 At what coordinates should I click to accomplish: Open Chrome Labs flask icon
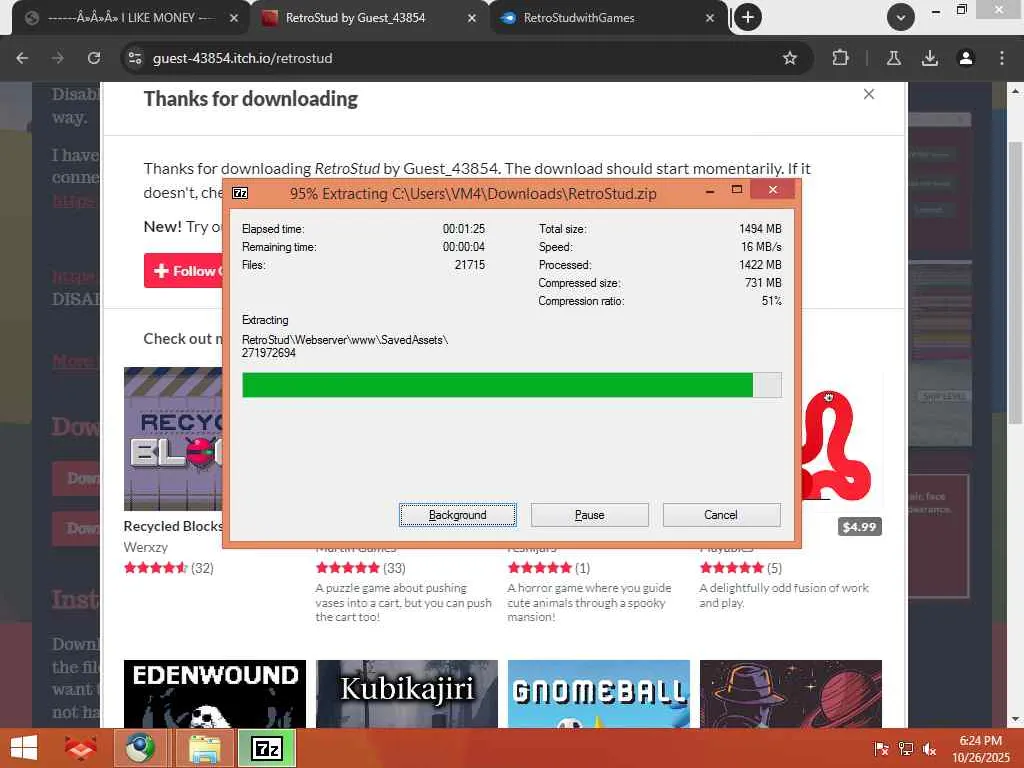(x=893, y=58)
